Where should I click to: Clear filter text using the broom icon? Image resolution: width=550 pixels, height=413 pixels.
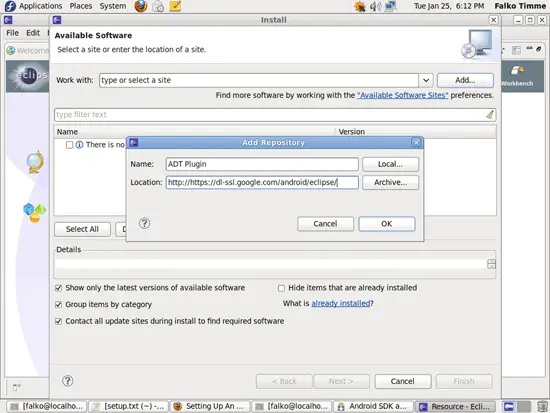(490, 115)
